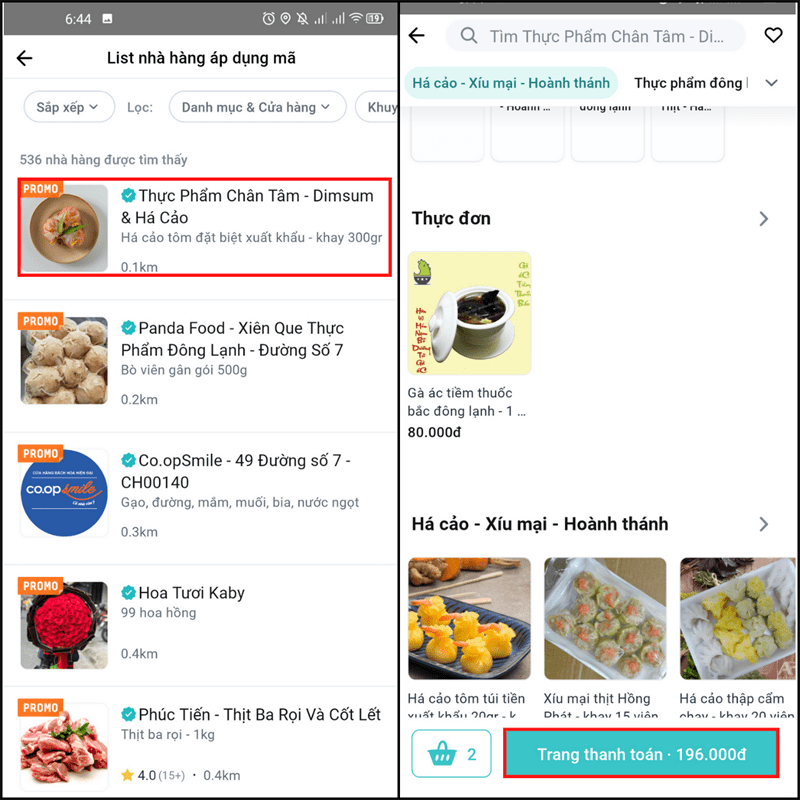
Task: Tap the search magnifier icon
Action: (x=468, y=36)
